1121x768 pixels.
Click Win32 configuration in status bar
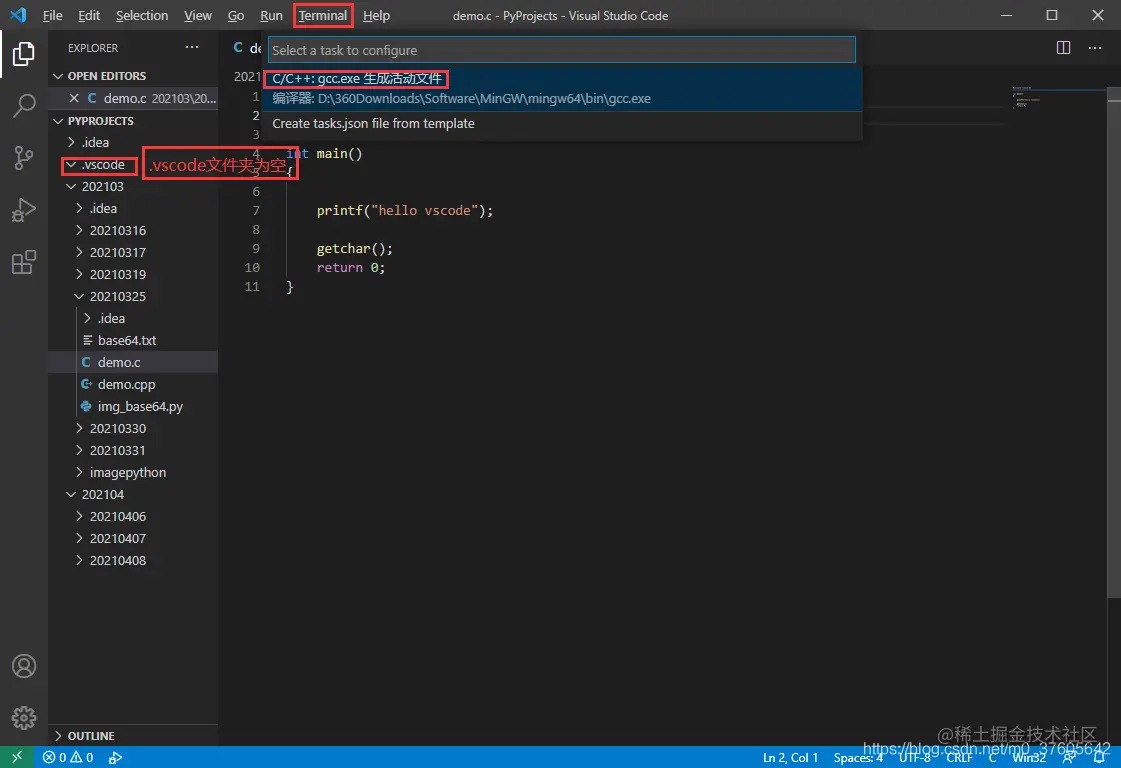[1029, 757]
